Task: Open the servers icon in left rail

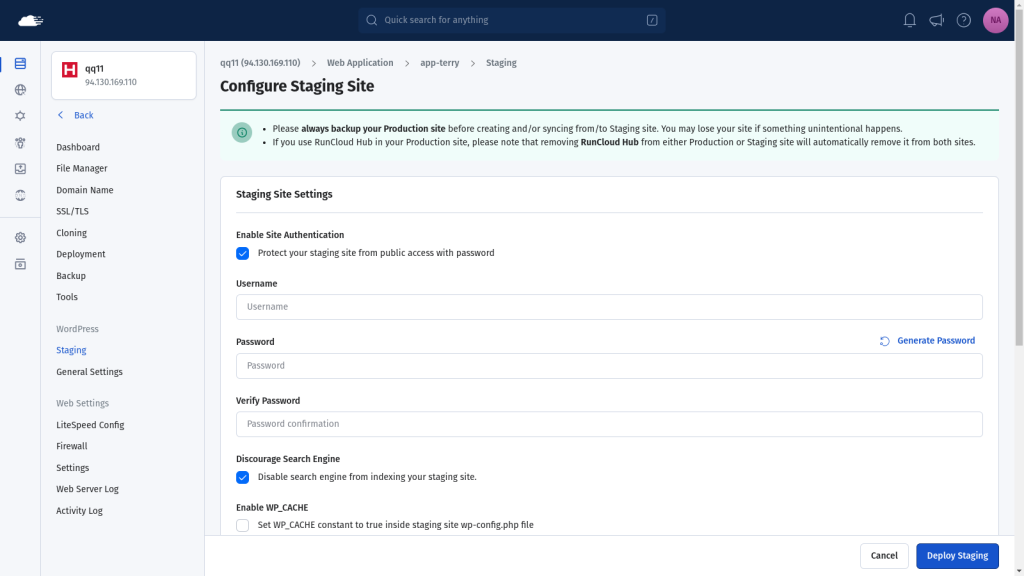Action: pyautogui.click(x=20, y=64)
